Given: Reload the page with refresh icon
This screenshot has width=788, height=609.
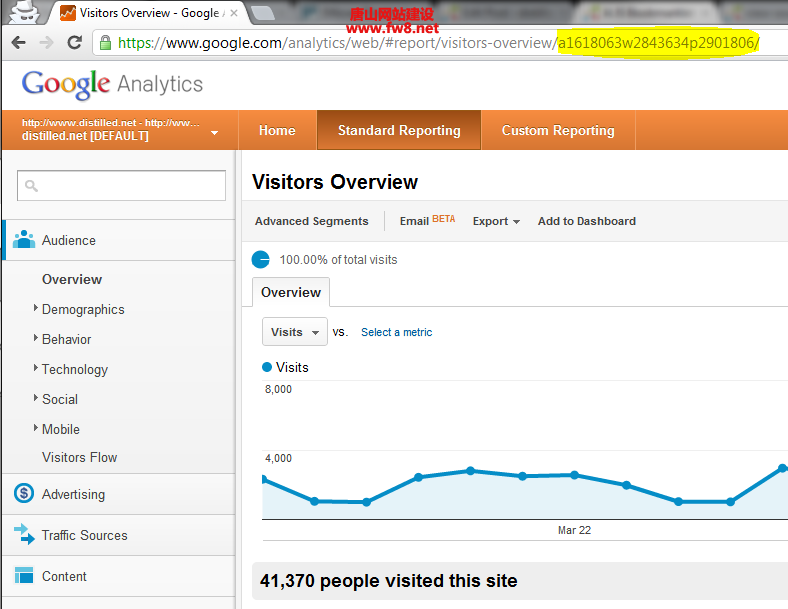Looking at the screenshot, I should (x=74, y=43).
